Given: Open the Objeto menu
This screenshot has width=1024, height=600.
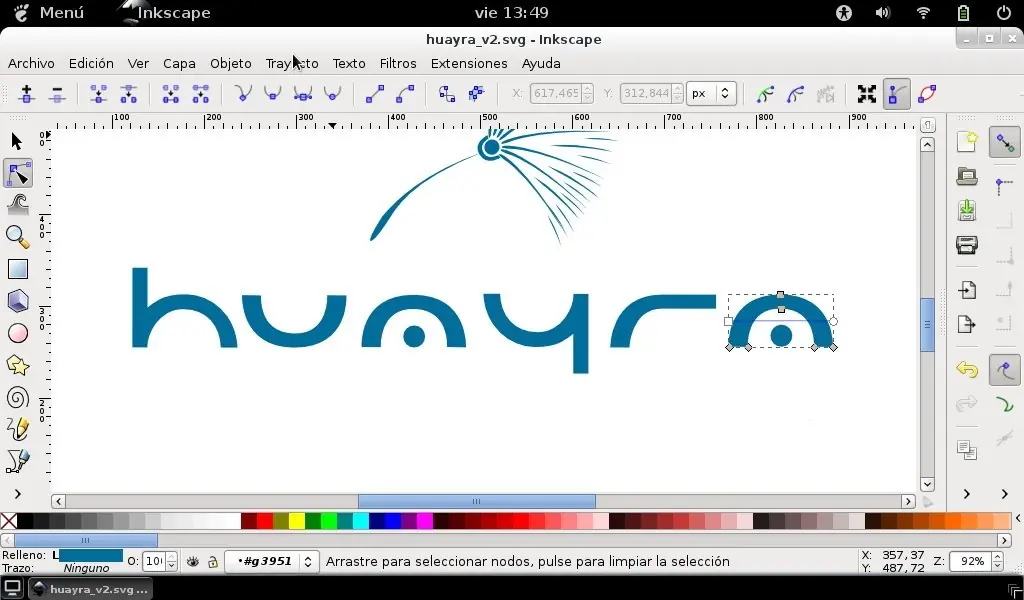Looking at the screenshot, I should (x=231, y=63).
